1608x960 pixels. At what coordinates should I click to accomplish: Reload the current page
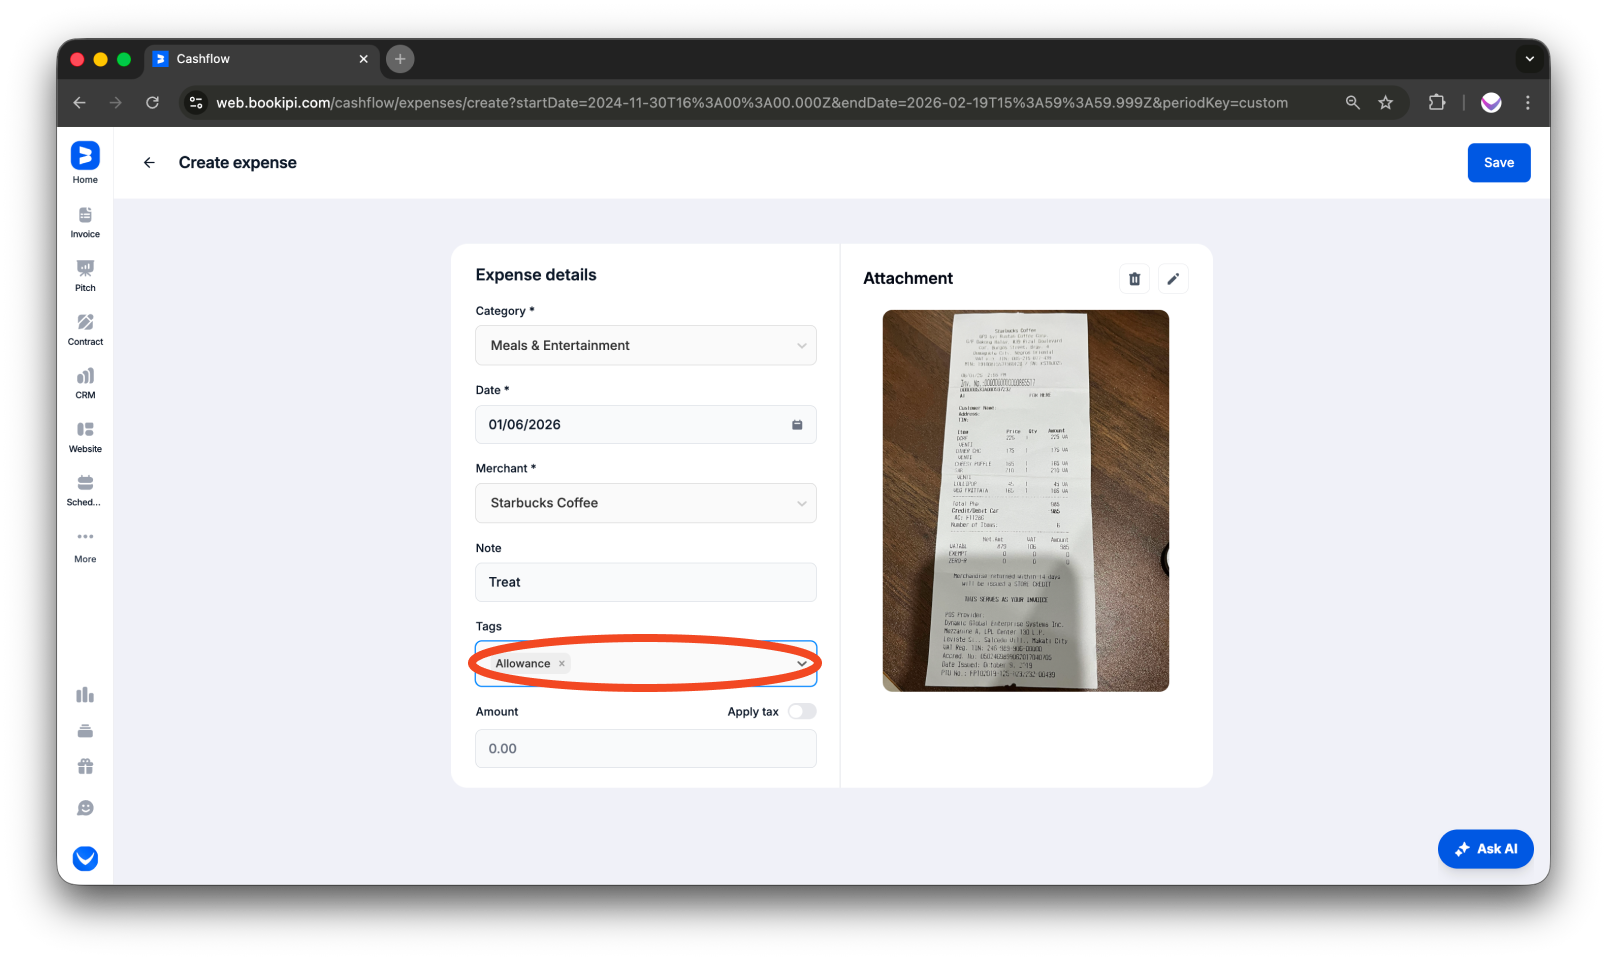(152, 102)
